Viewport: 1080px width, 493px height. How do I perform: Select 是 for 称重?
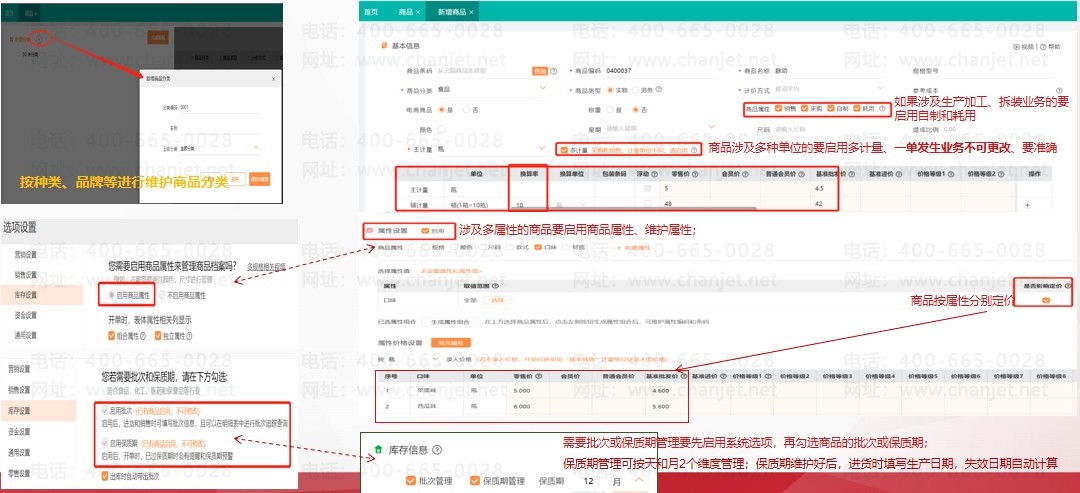(610, 109)
